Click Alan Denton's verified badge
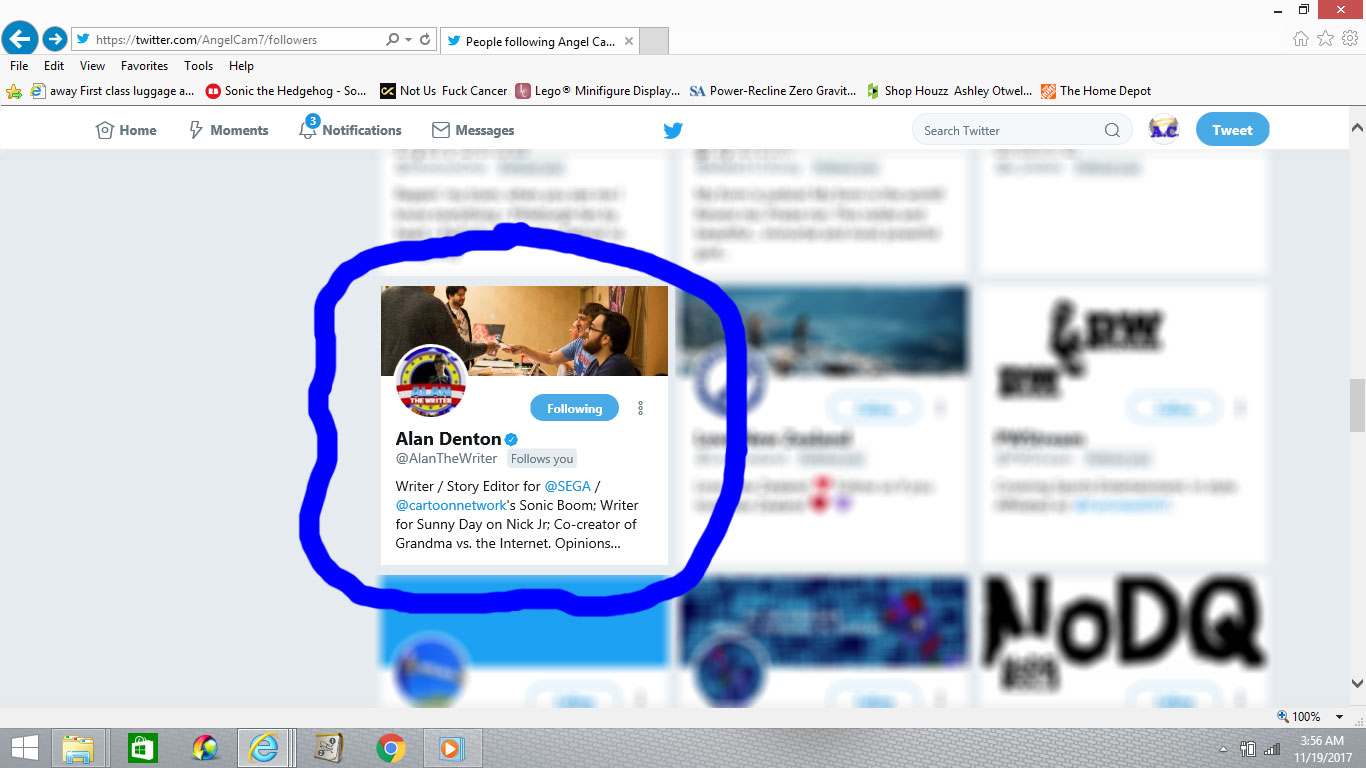 point(511,439)
